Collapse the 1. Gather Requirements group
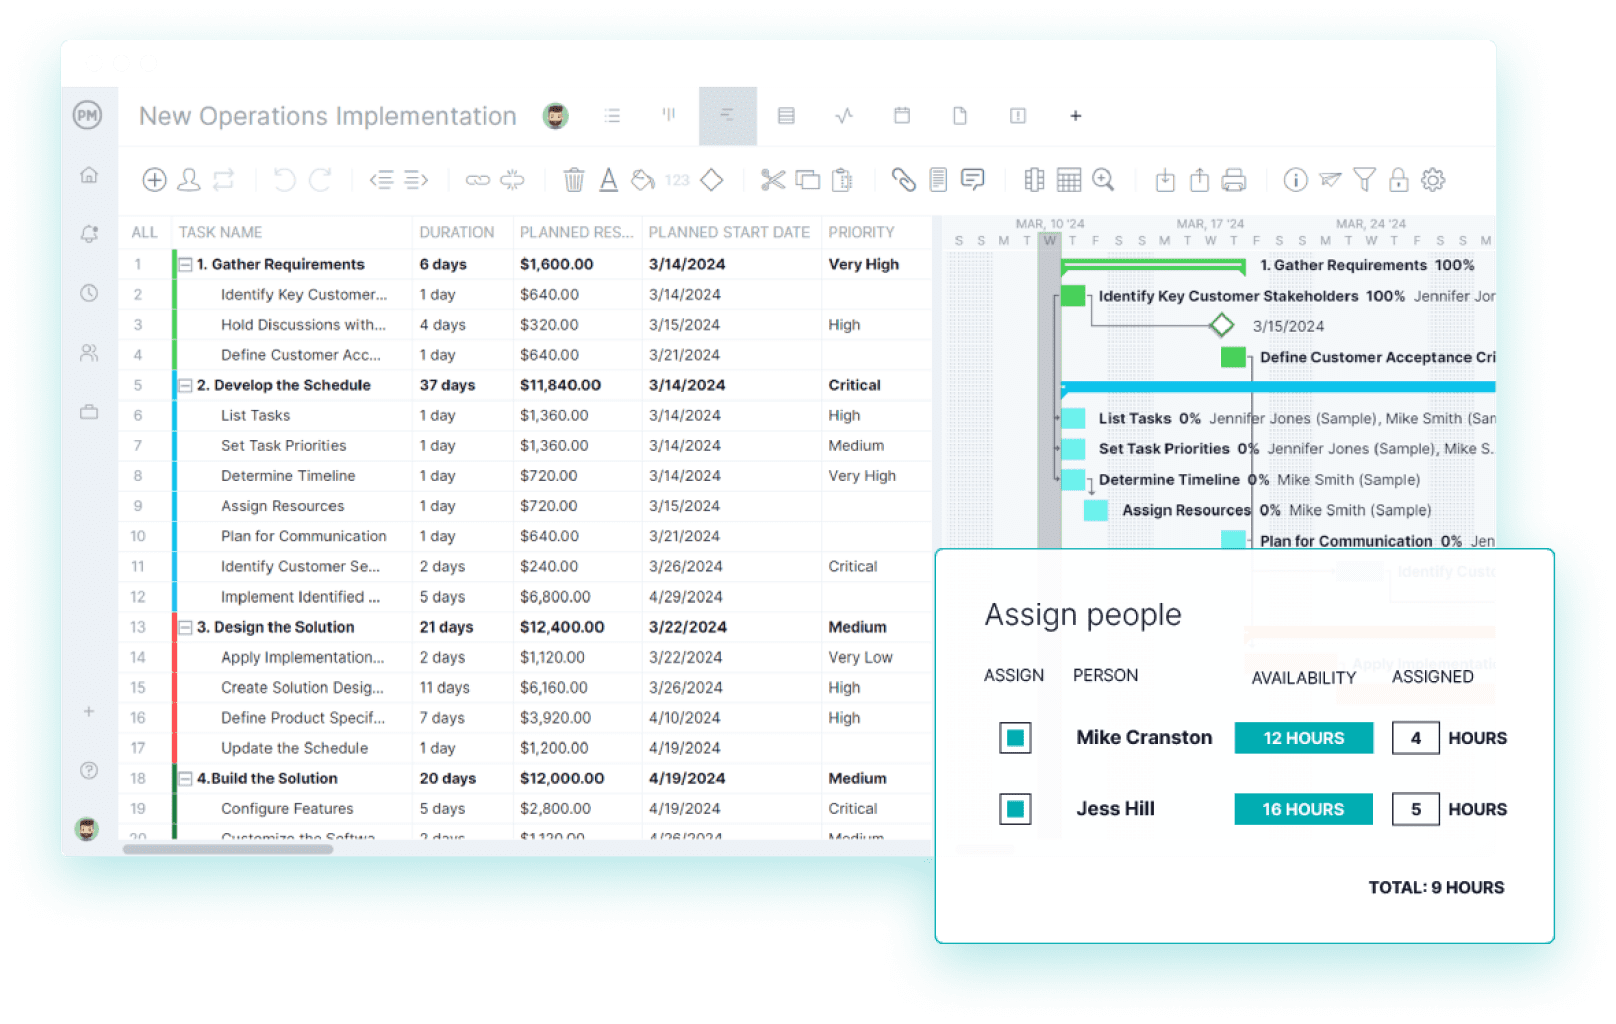Screen dimensions: 1616x1024 (185, 265)
